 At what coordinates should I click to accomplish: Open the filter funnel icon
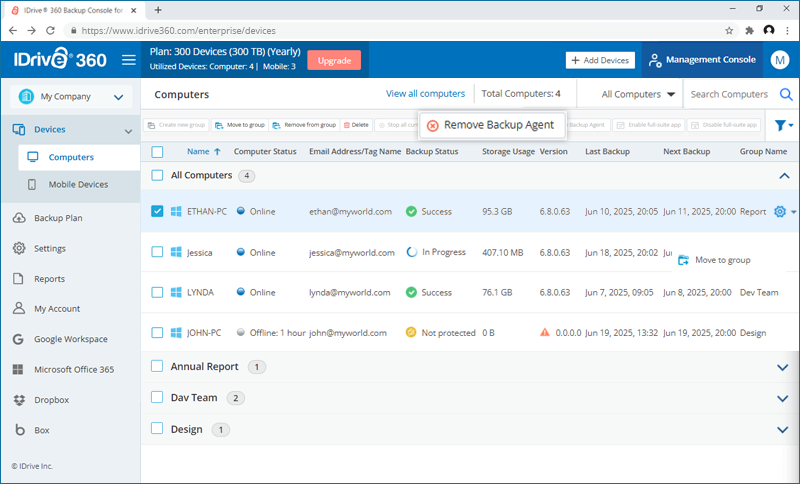pyautogui.click(x=781, y=126)
